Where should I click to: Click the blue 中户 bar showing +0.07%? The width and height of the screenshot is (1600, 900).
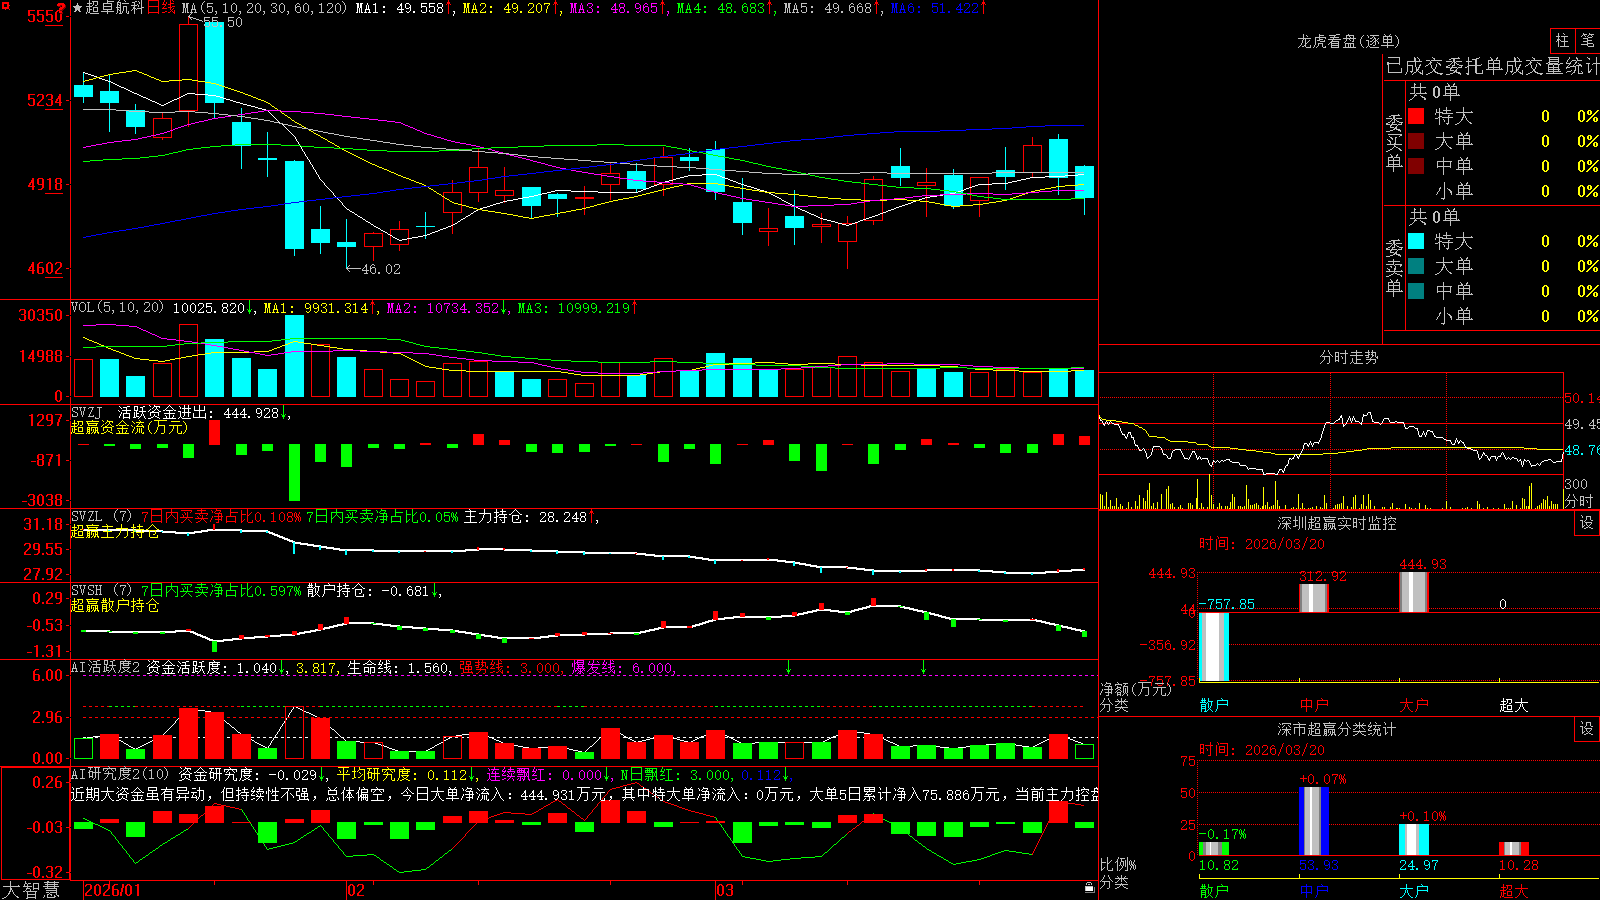1313,821
